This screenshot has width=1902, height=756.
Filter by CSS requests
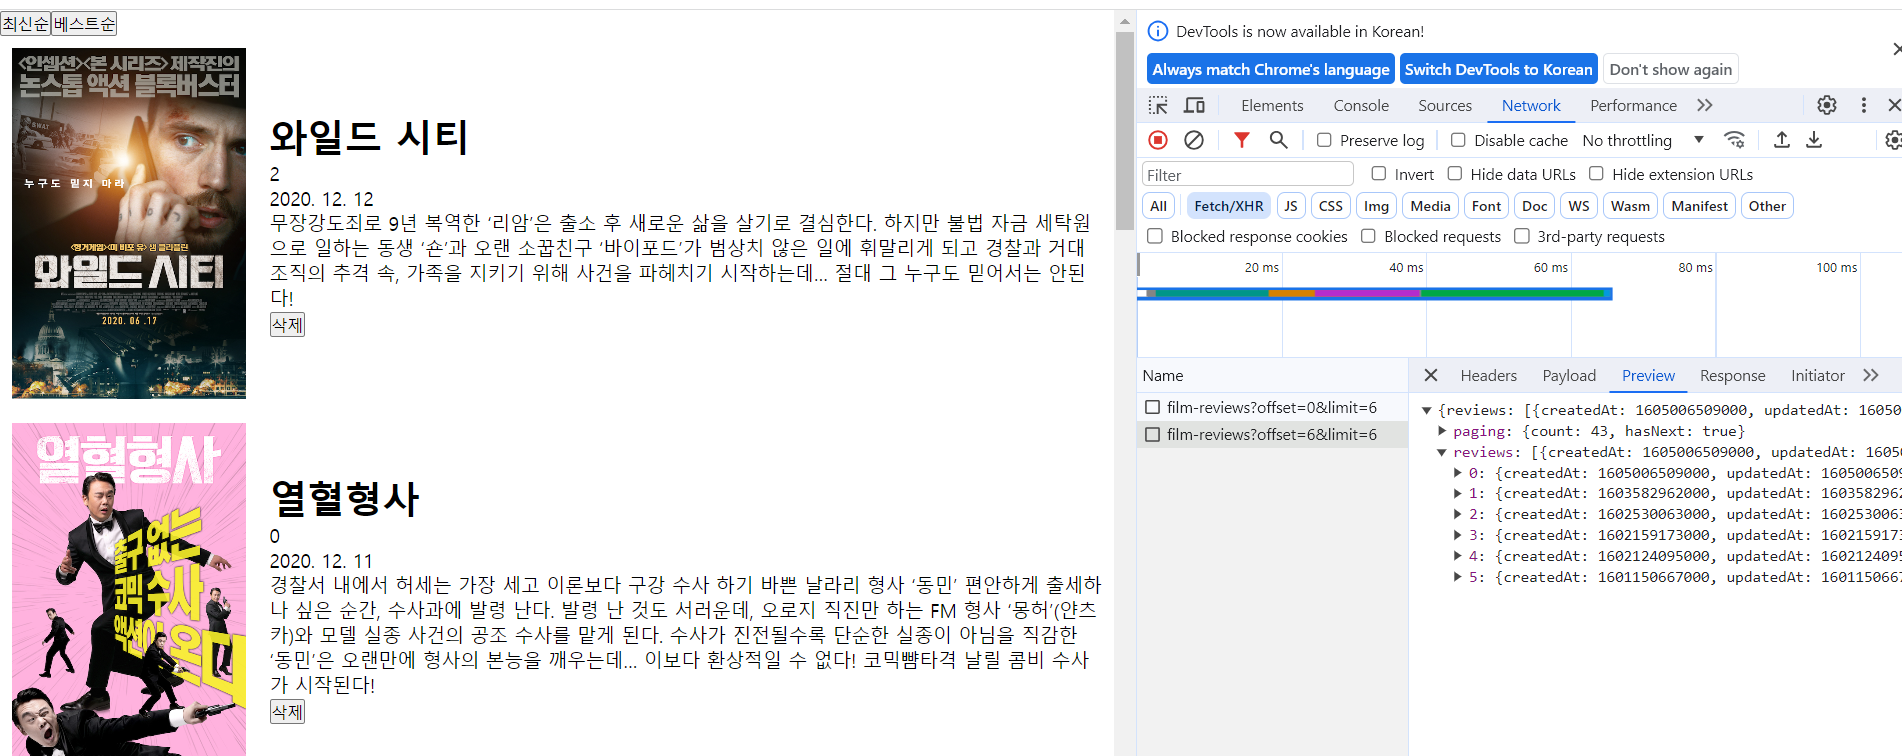coord(1330,206)
